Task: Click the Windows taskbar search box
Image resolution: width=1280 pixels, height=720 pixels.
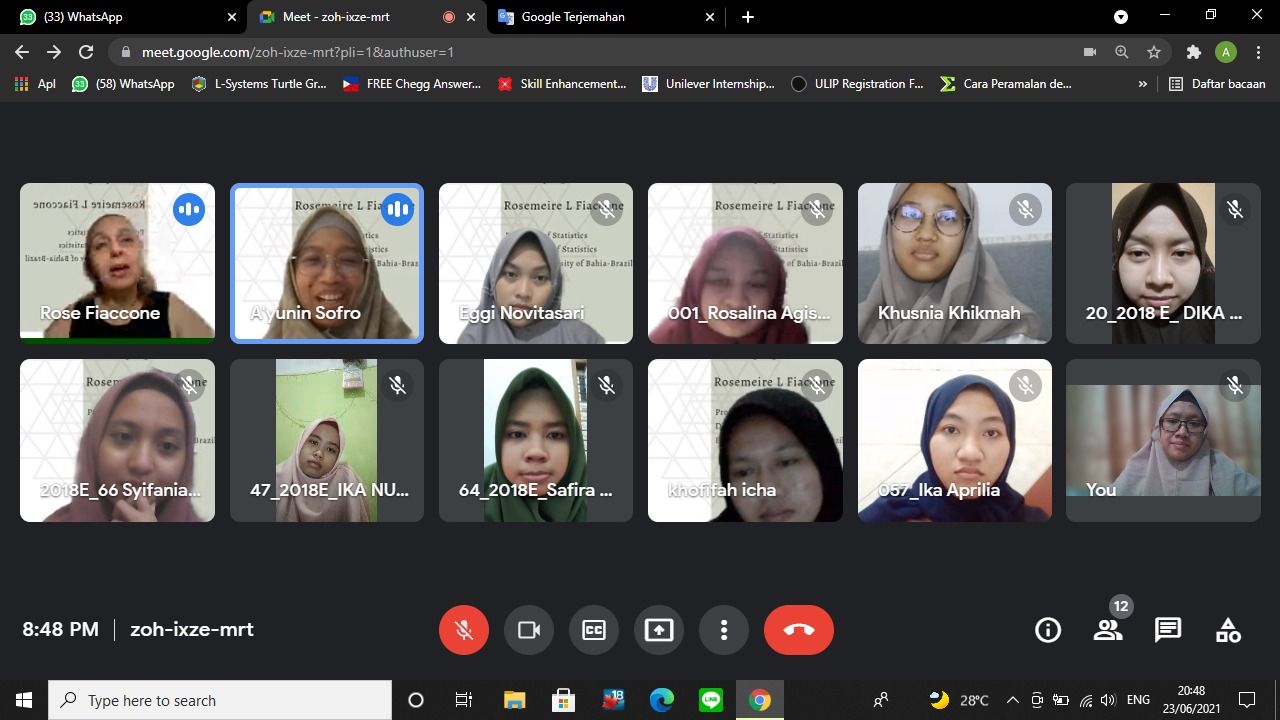Action: click(x=220, y=700)
